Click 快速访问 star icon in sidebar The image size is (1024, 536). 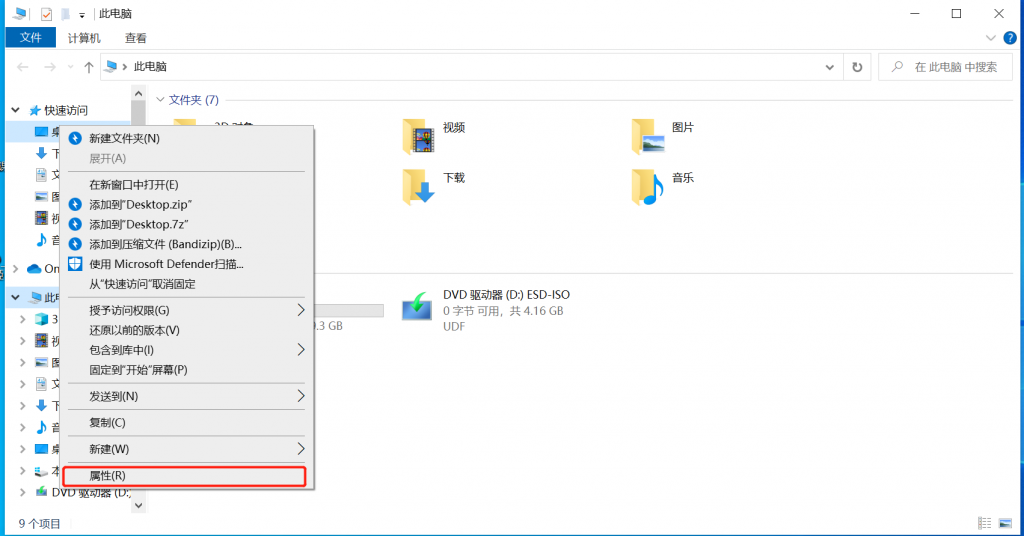coord(35,110)
